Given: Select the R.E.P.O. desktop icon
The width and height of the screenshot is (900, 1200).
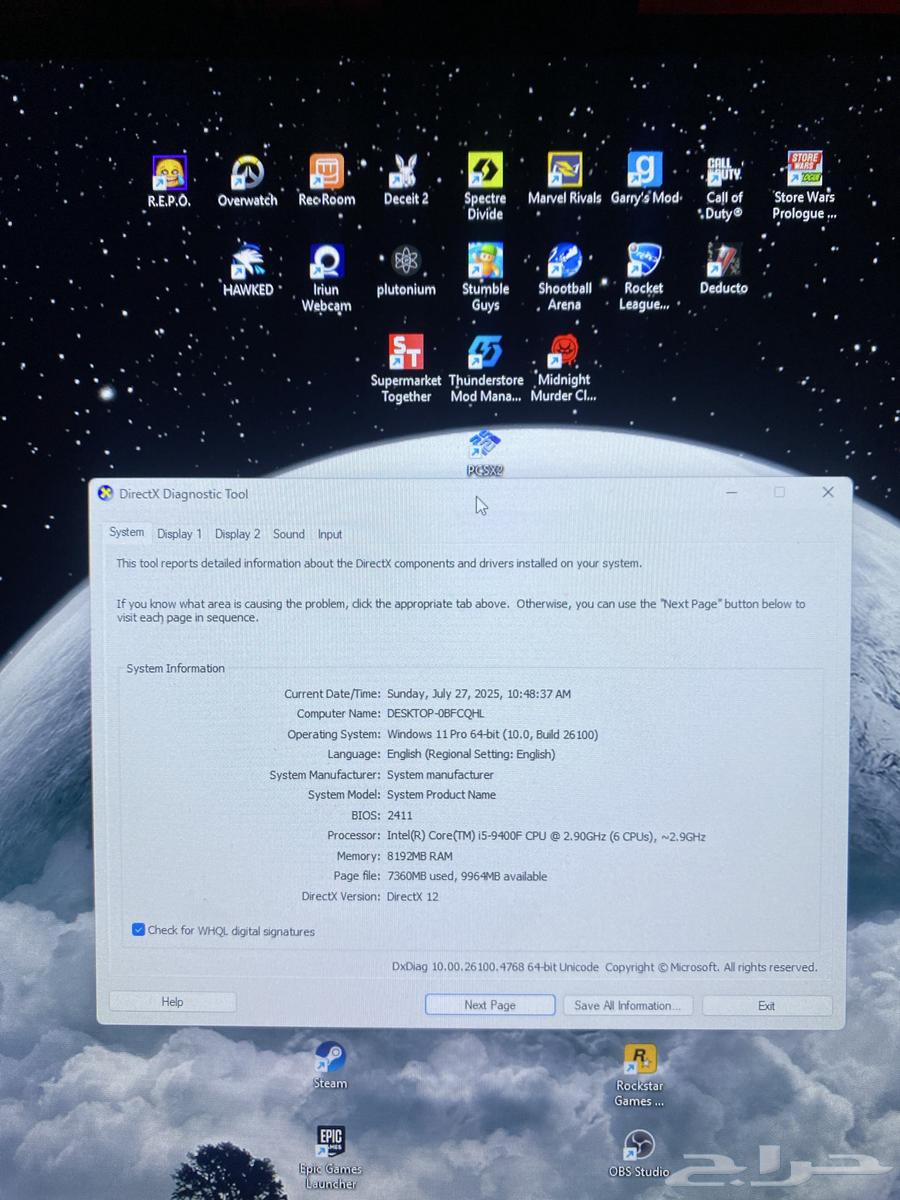Looking at the screenshot, I should (168, 181).
